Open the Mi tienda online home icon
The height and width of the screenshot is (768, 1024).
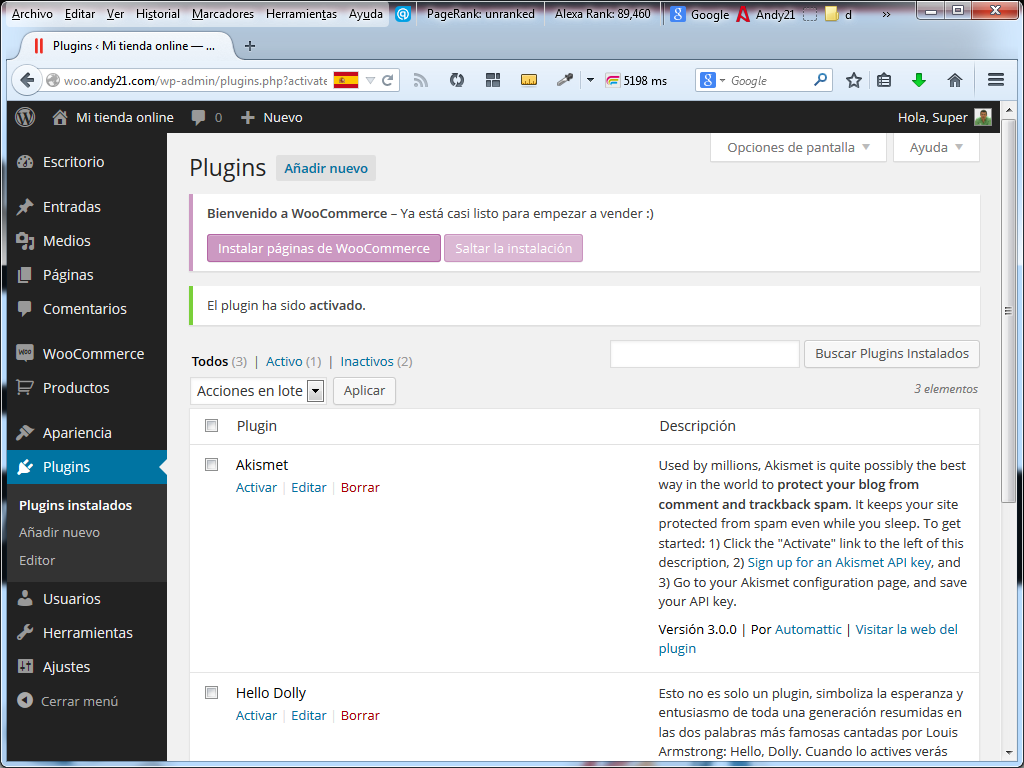pos(60,118)
